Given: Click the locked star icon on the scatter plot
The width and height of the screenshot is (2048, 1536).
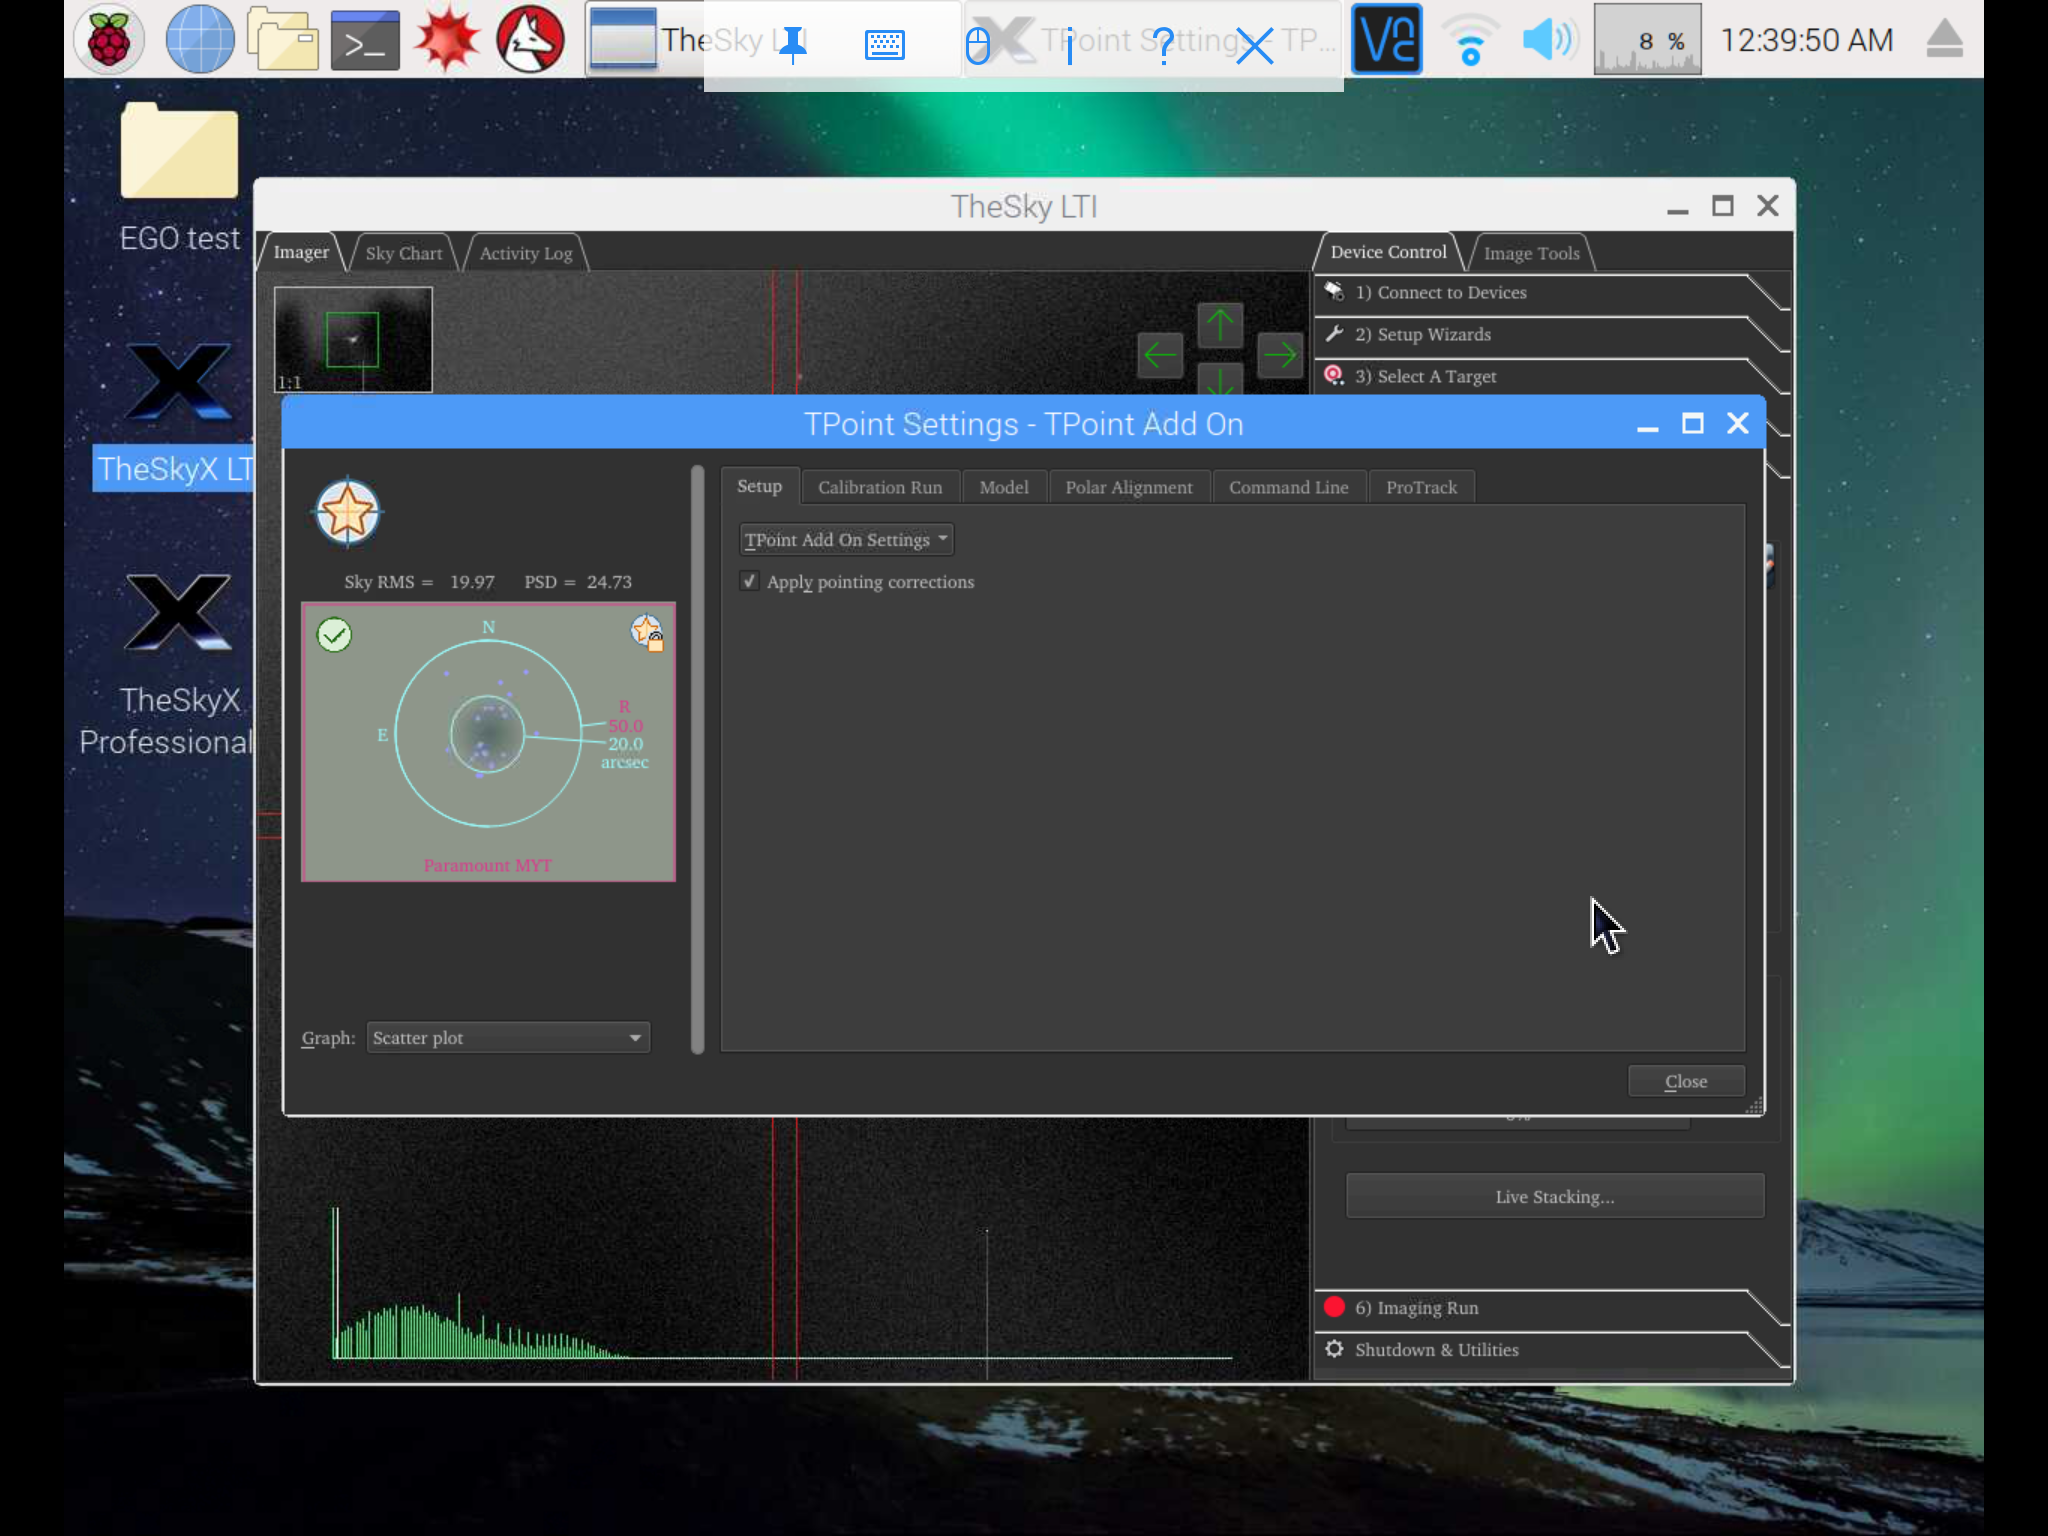Looking at the screenshot, I should click(x=647, y=632).
